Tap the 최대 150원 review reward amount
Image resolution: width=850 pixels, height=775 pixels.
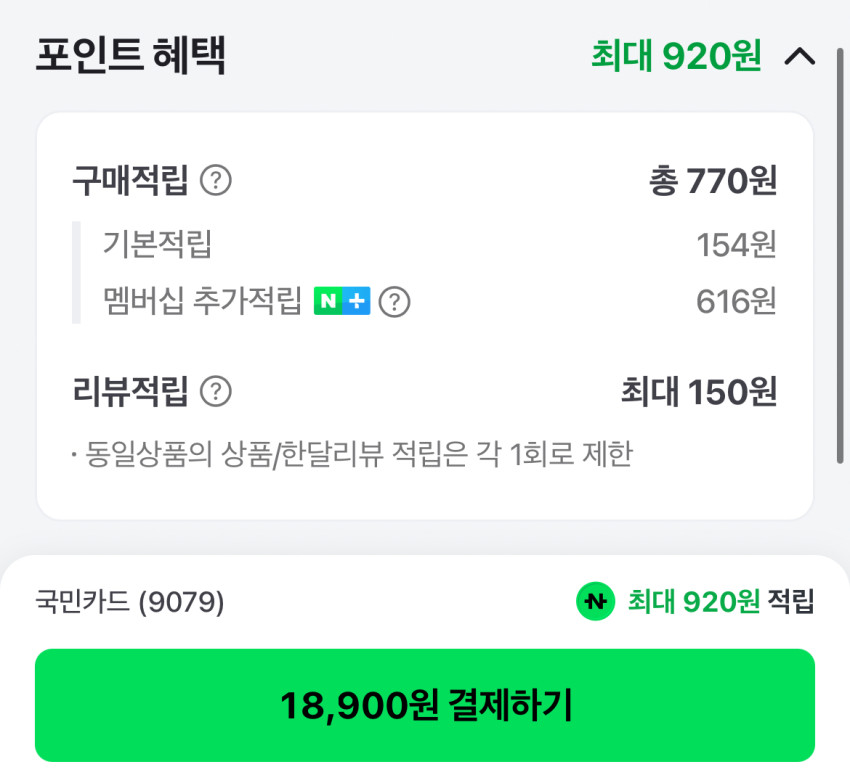[x=698, y=391]
